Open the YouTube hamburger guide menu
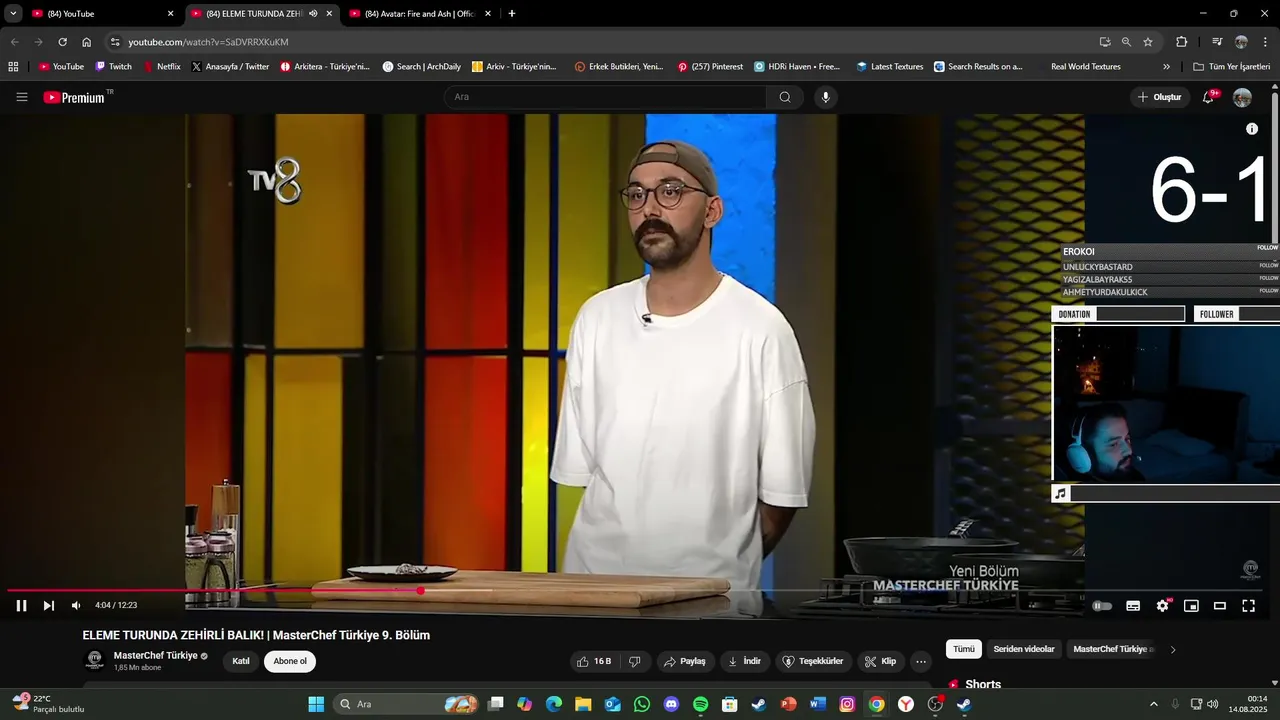This screenshot has height=720, width=1280. click(x=22, y=97)
